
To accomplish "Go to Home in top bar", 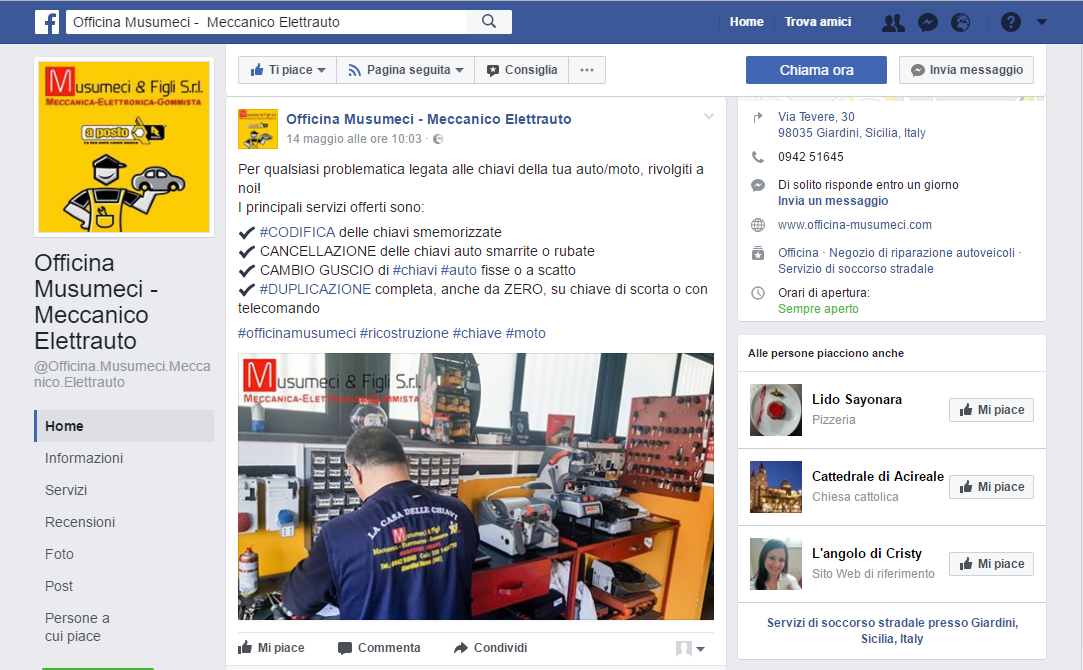I will (747, 22).
